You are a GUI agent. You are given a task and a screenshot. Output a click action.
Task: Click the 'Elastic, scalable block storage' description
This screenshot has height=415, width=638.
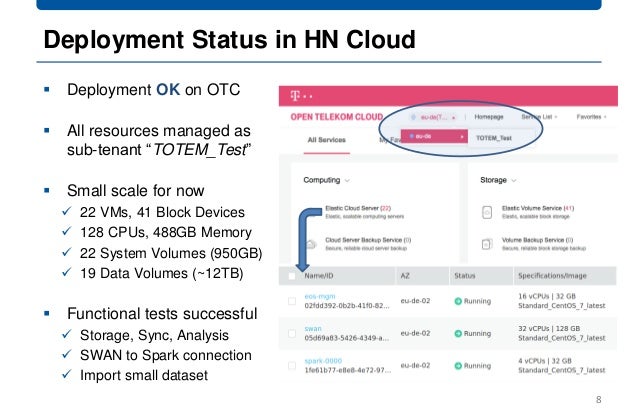coord(535,216)
